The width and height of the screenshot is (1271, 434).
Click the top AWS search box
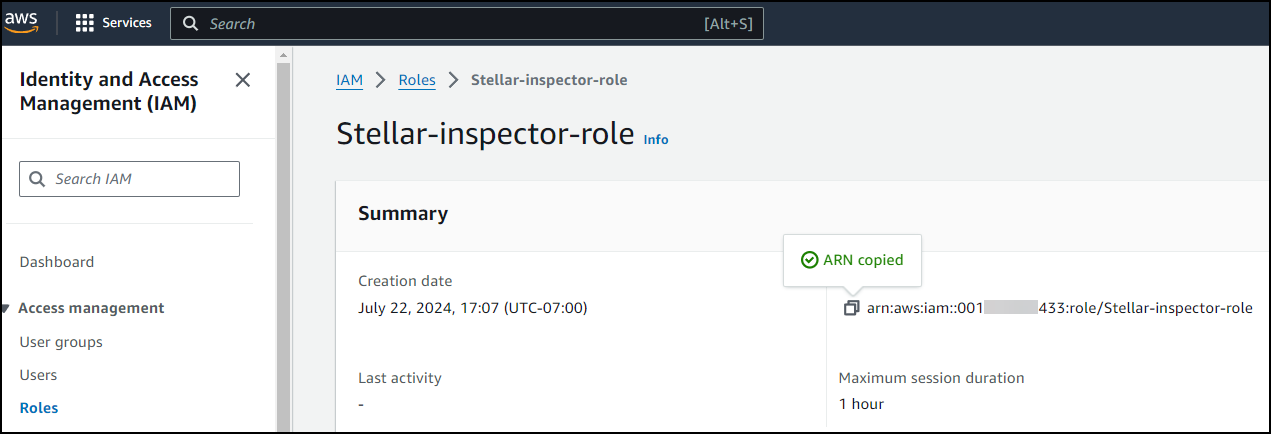[450, 24]
